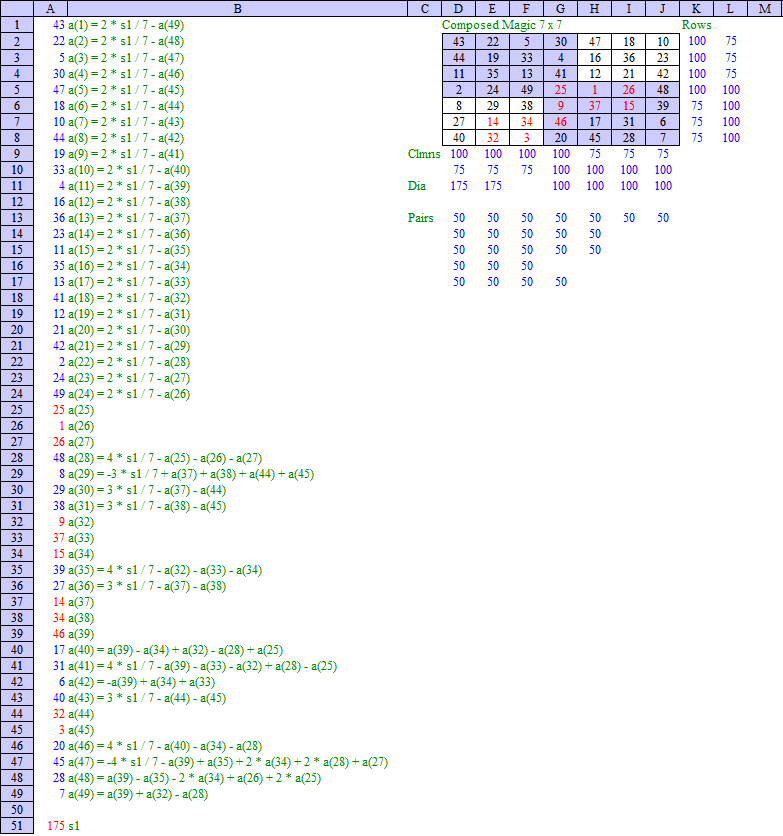The width and height of the screenshot is (783, 836).
Task: Select row 51 header
Action: click(x=17, y=825)
